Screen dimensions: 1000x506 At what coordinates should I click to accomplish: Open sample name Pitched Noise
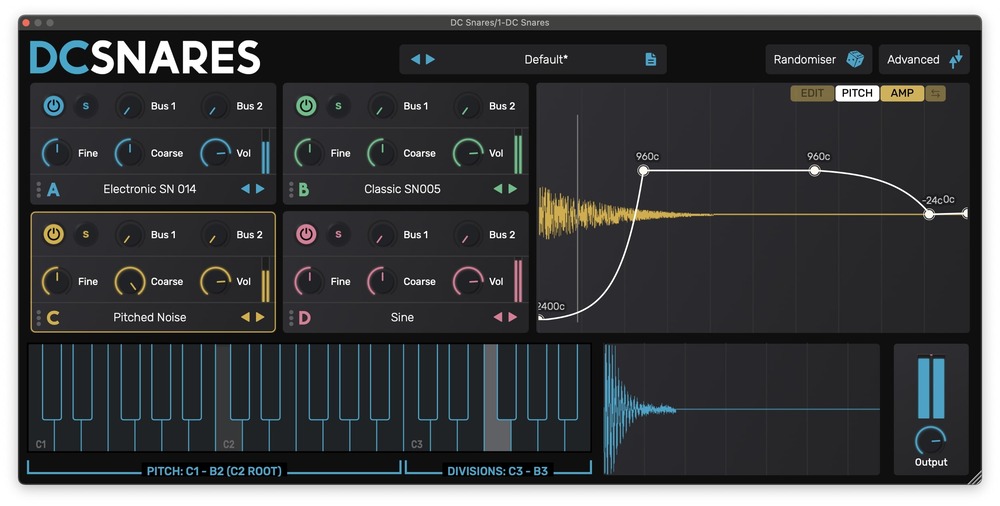[x=150, y=317]
